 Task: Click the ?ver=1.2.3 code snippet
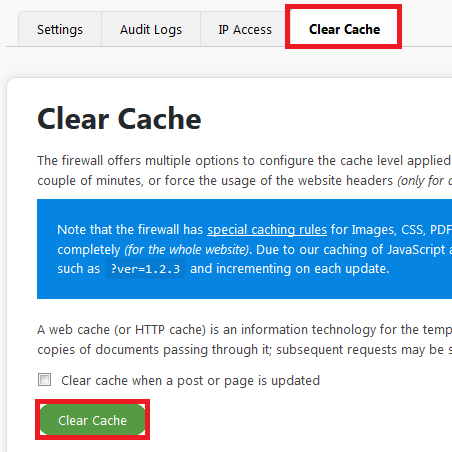click(145, 269)
